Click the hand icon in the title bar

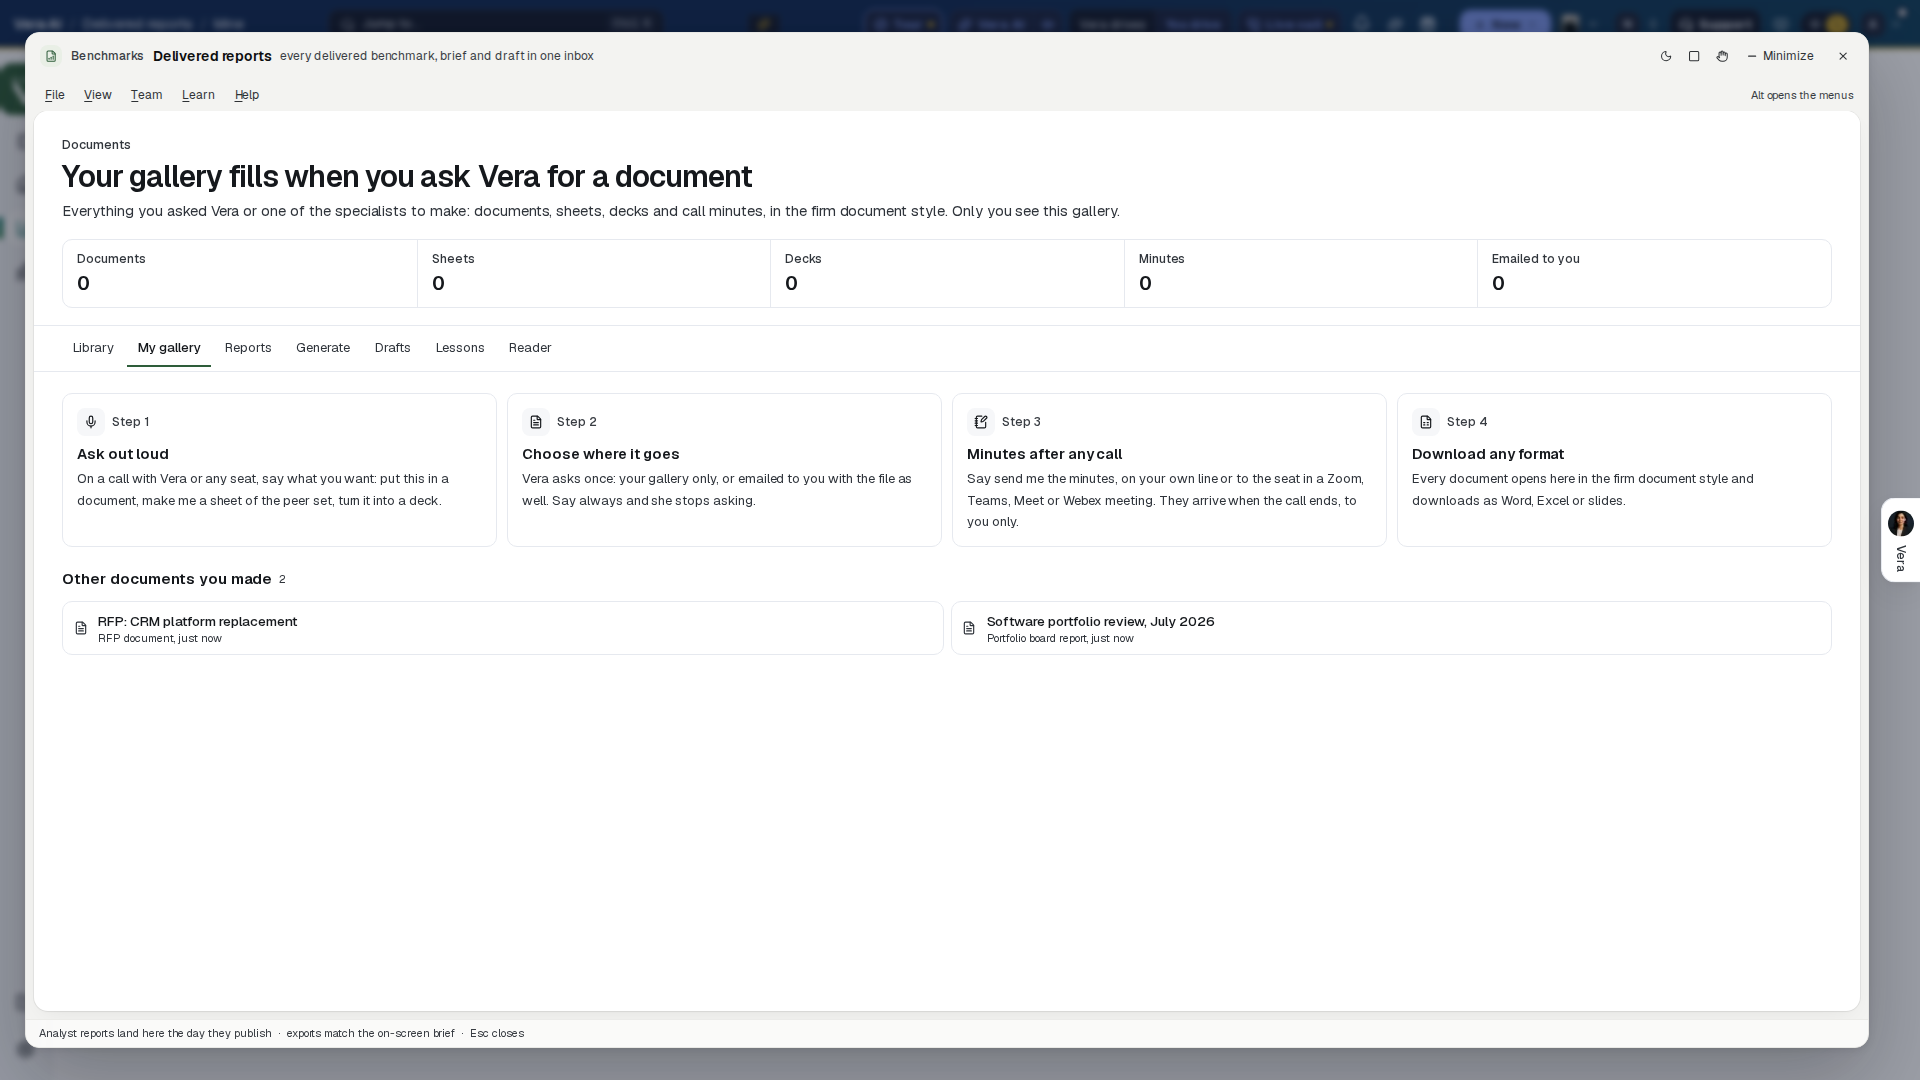coord(1722,56)
